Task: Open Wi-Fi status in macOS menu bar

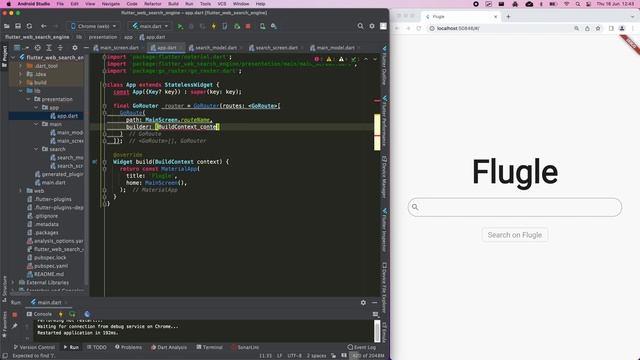Action: point(567,4)
